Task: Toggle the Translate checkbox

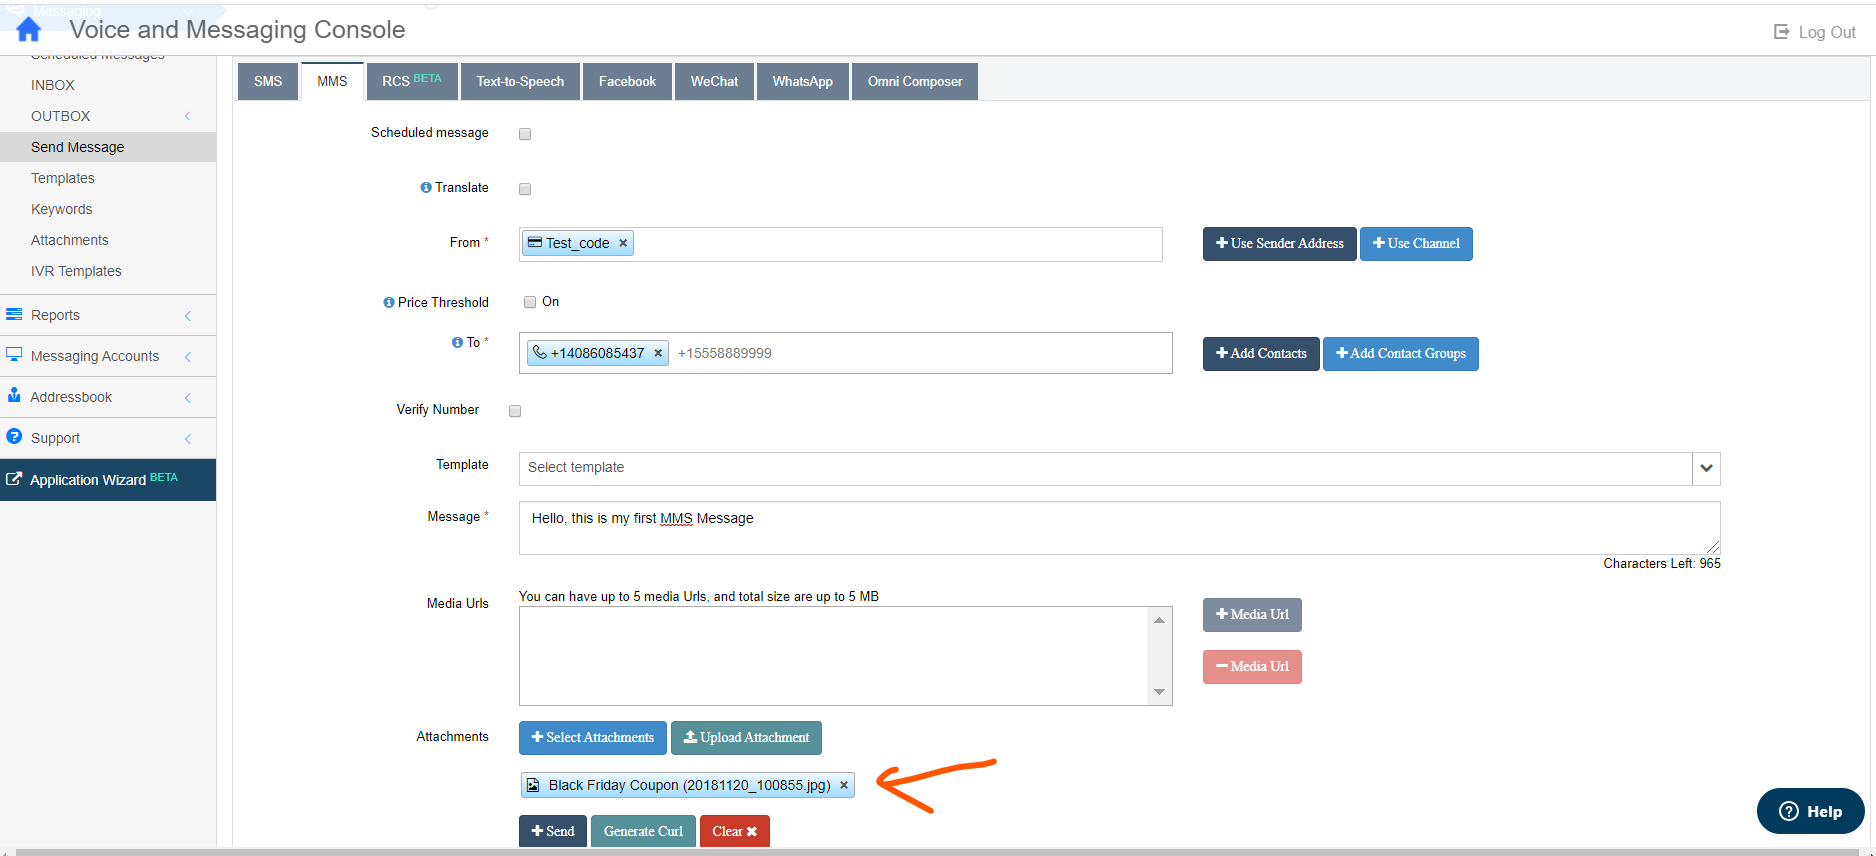Action: [525, 189]
